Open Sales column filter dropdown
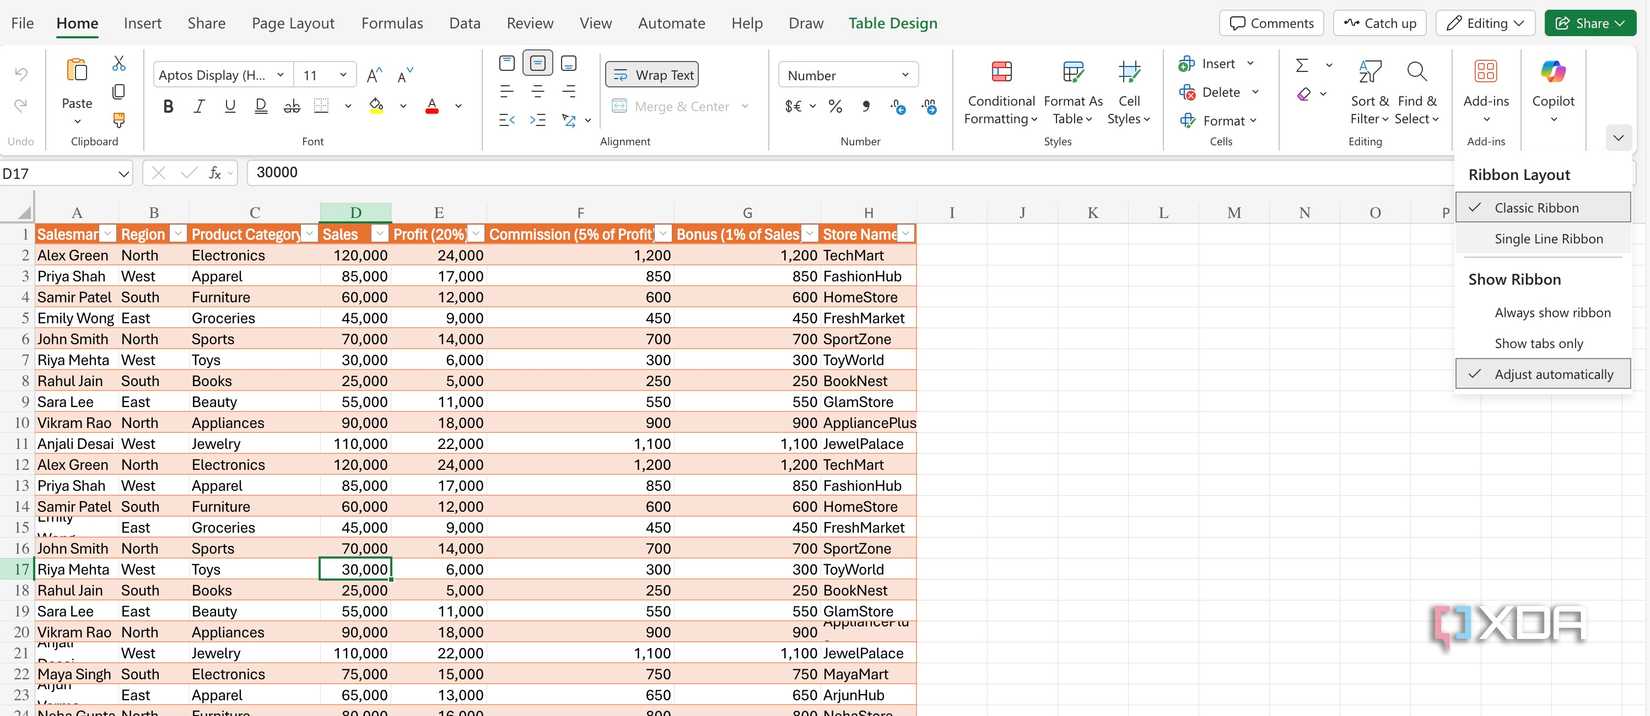 380,234
